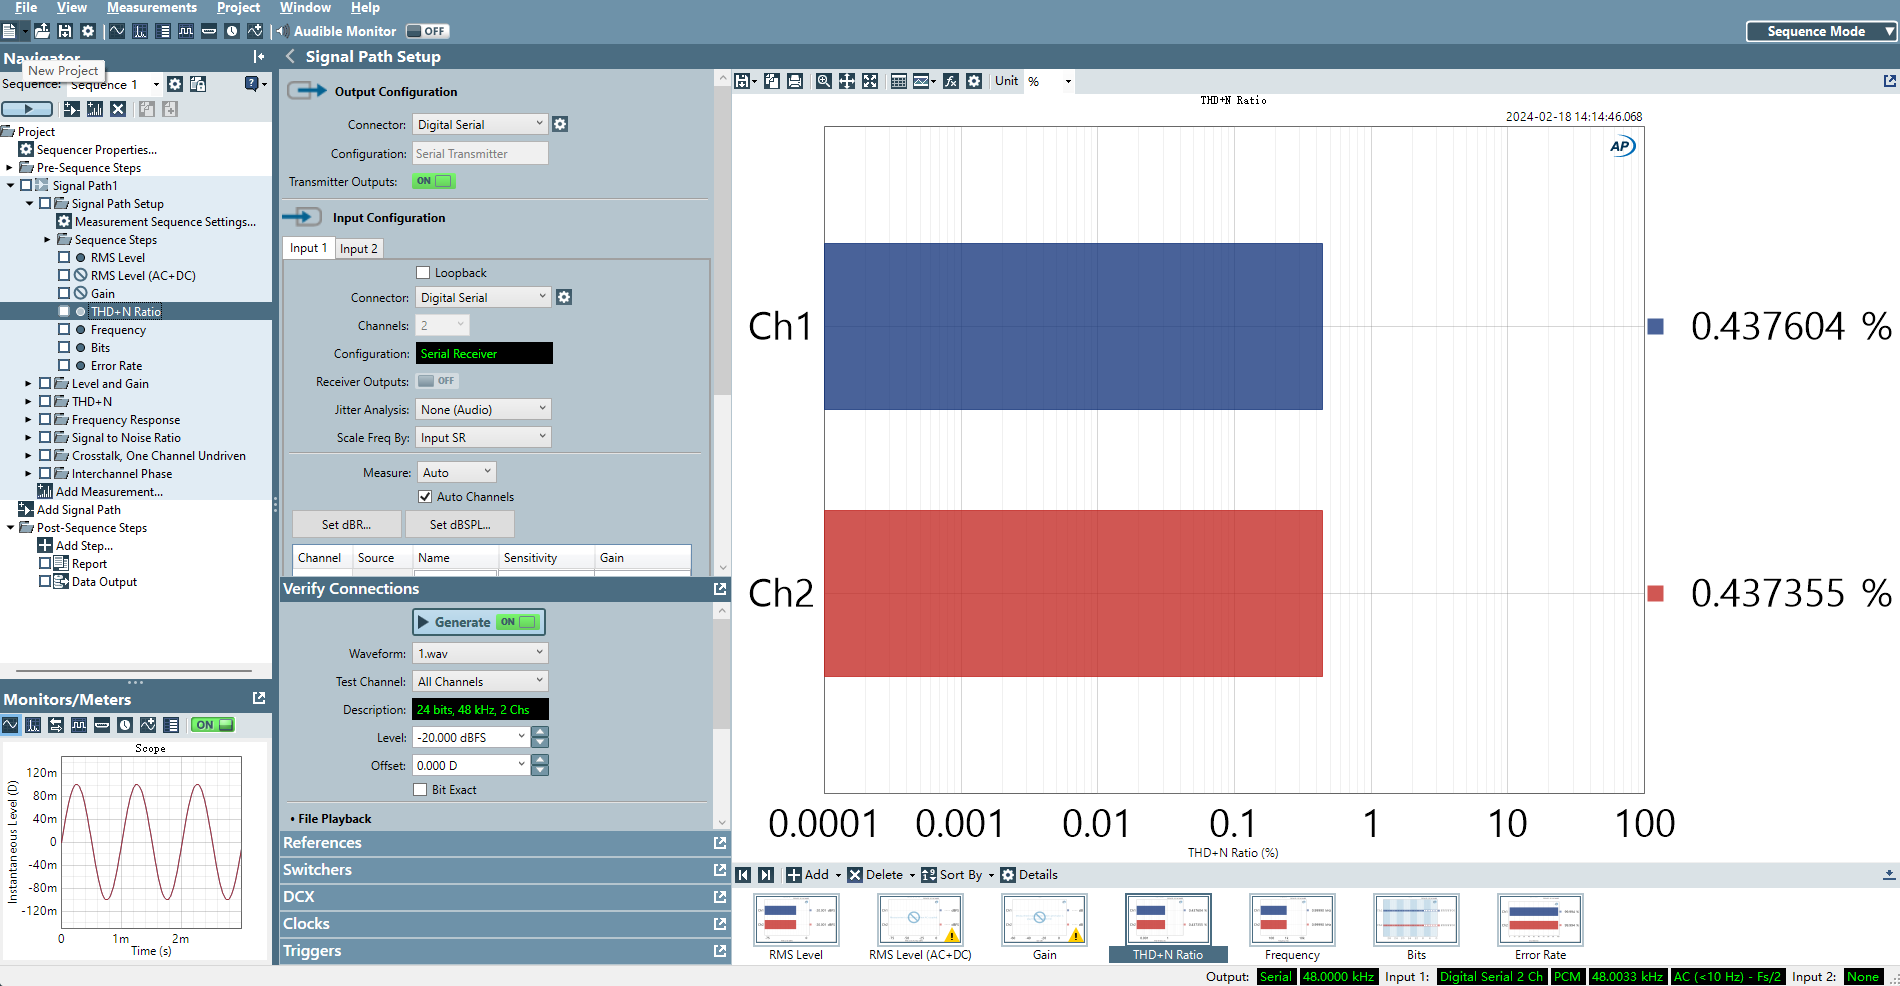The height and width of the screenshot is (986, 1900).
Task: Click the delete X icon below Sequence dropdown
Action: [x=118, y=109]
